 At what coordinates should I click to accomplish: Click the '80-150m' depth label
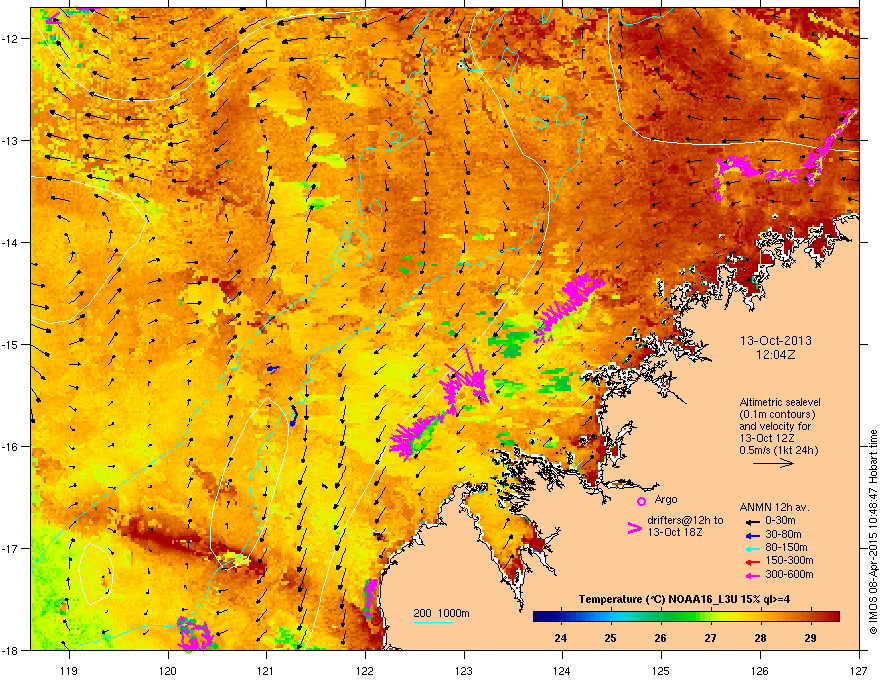(x=786, y=547)
